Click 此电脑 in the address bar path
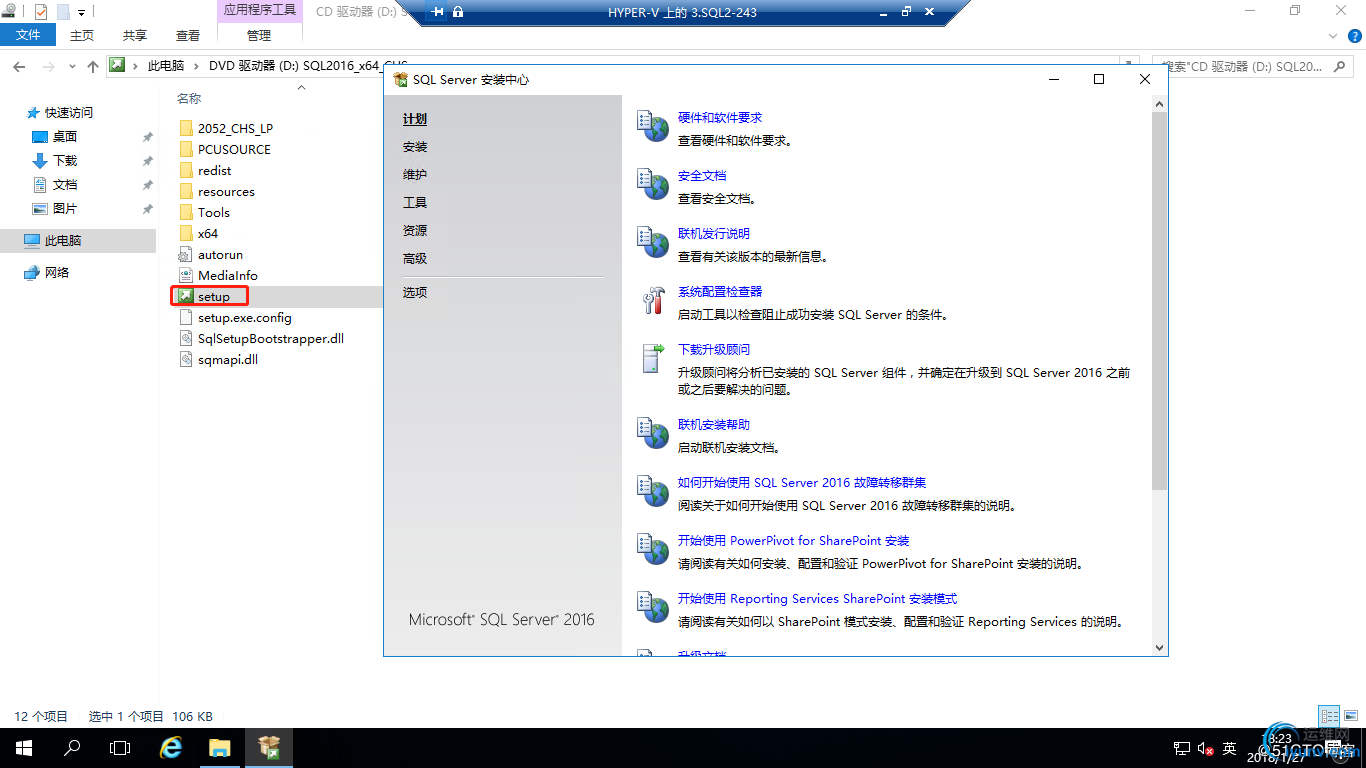 pyautogui.click(x=166, y=66)
